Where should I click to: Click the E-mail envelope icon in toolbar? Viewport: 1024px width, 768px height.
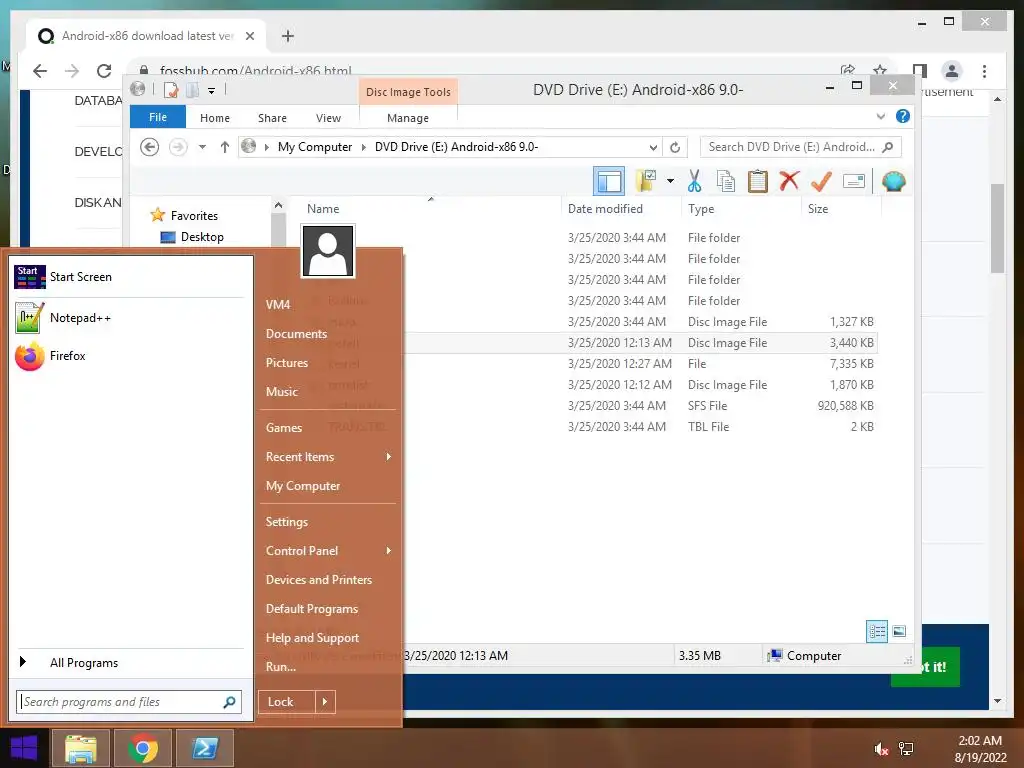click(x=854, y=181)
